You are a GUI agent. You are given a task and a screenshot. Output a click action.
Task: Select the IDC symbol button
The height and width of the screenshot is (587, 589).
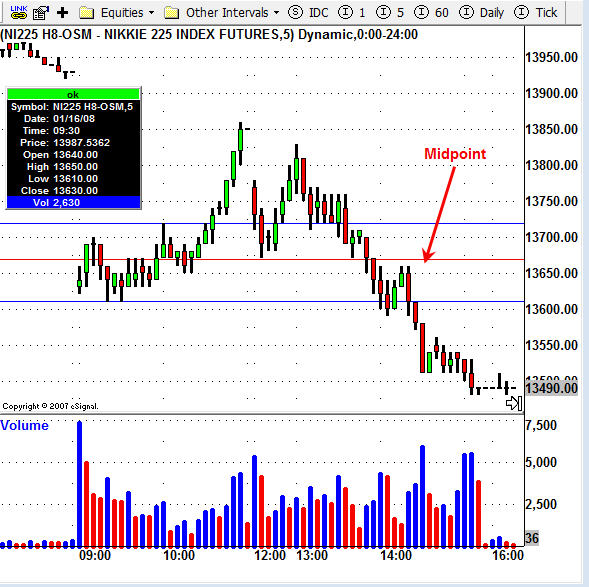coord(308,13)
